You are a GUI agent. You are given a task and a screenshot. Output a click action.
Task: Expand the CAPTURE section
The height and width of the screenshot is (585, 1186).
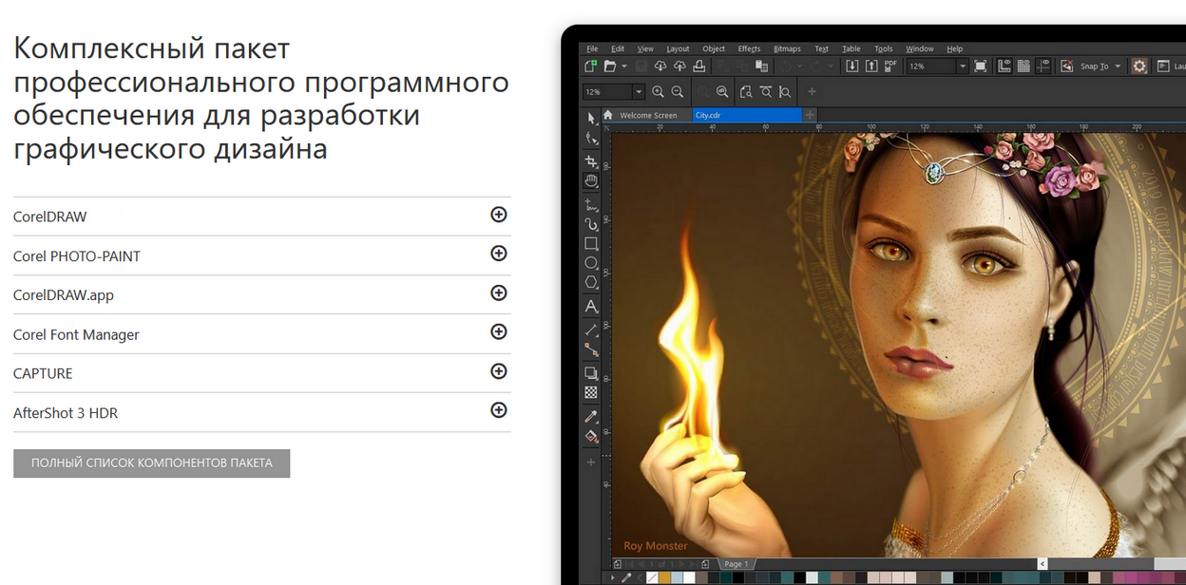pos(498,371)
